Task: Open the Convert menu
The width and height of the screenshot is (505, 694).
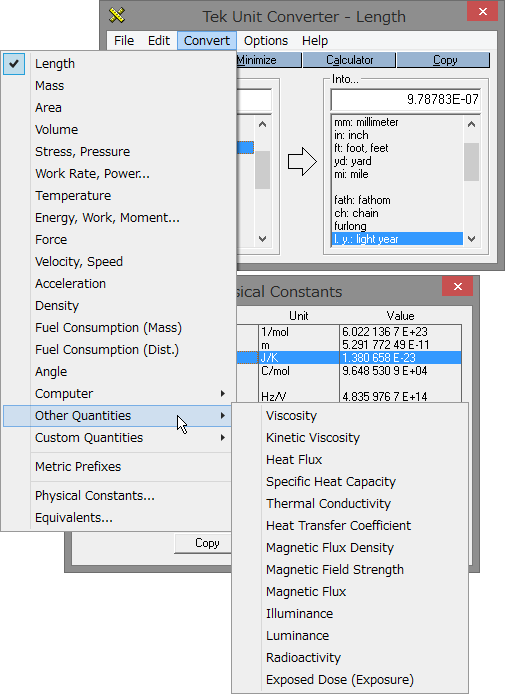Action: (x=207, y=41)
